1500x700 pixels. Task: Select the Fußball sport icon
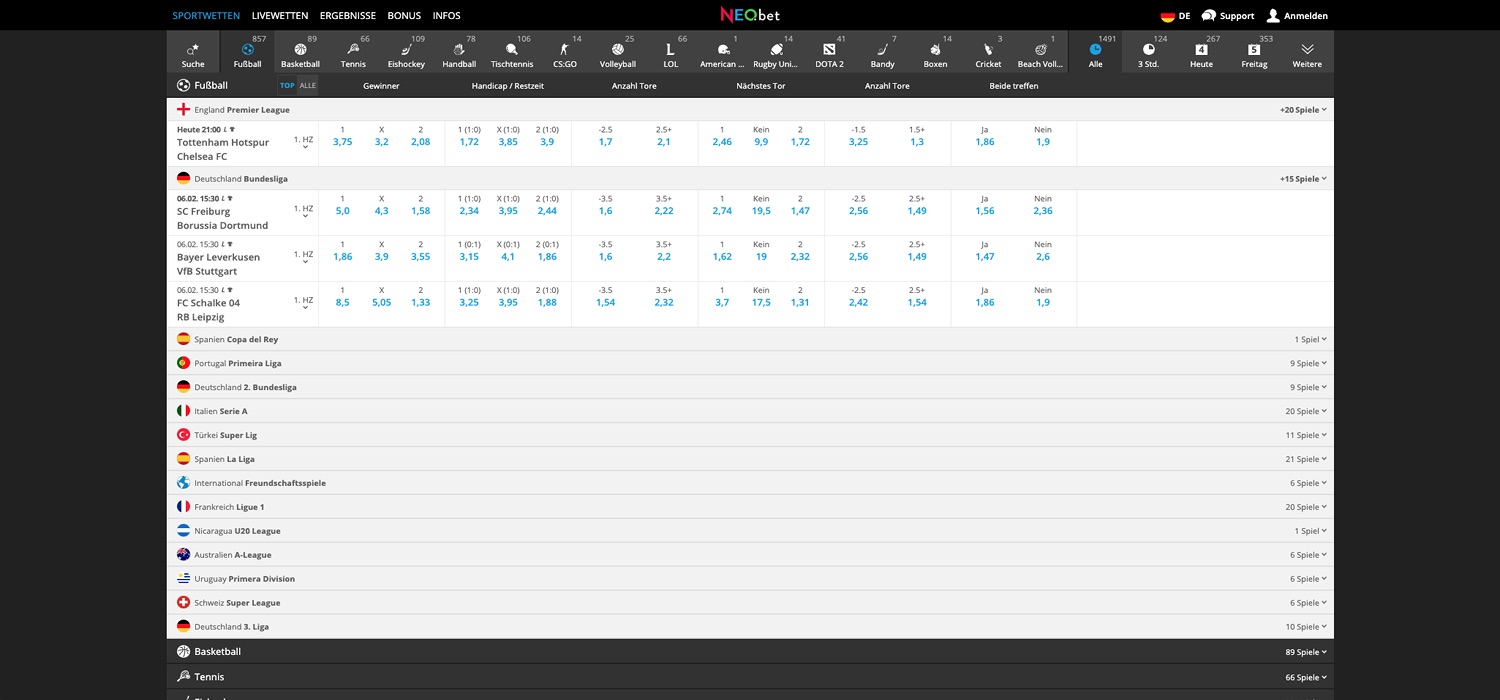(x=247, y=52)
